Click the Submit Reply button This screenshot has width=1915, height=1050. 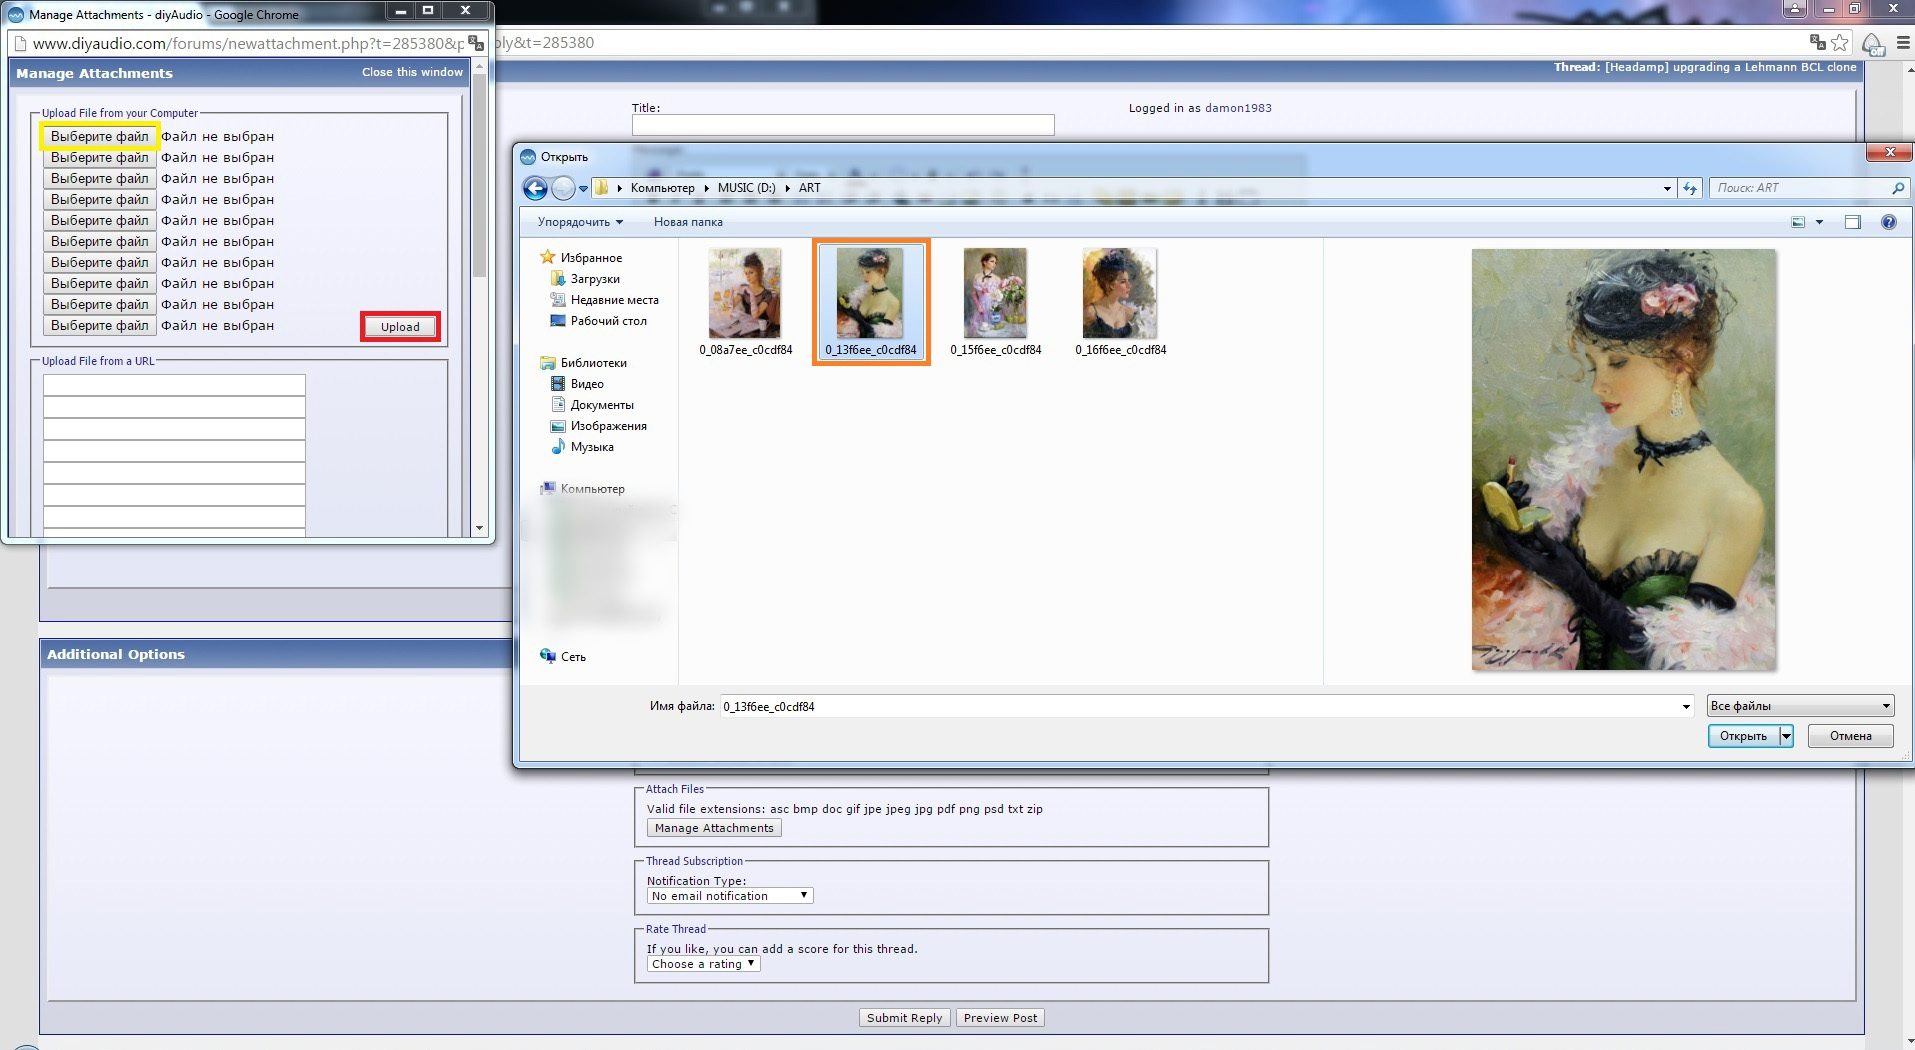point(904,1018)
